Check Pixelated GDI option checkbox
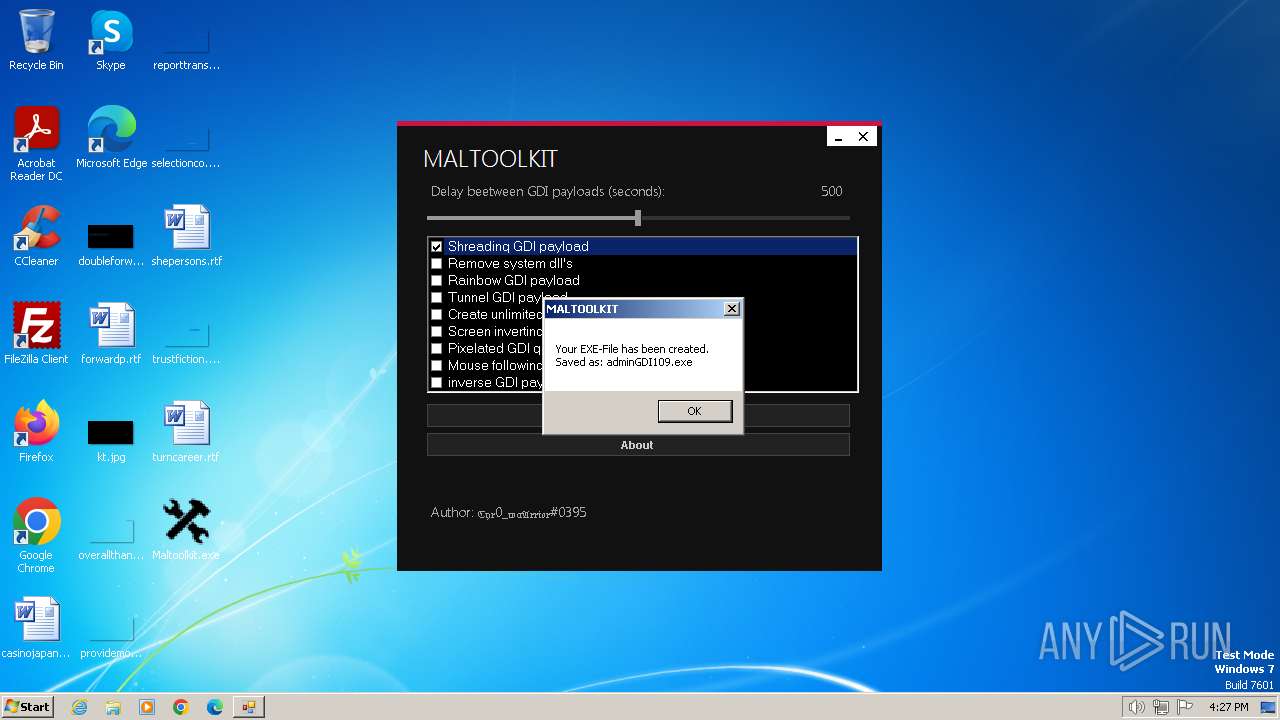The image size is (1280, 720). point(436,348)
